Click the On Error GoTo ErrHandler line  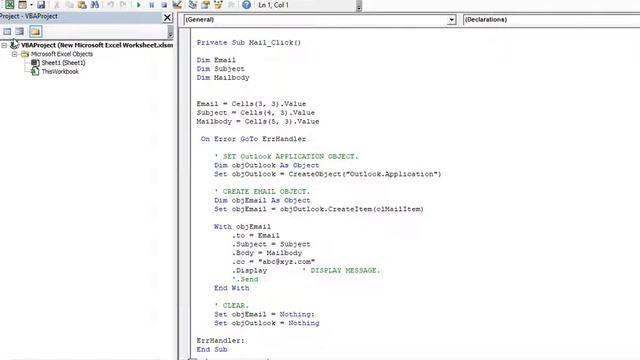[x=253, y=139]
